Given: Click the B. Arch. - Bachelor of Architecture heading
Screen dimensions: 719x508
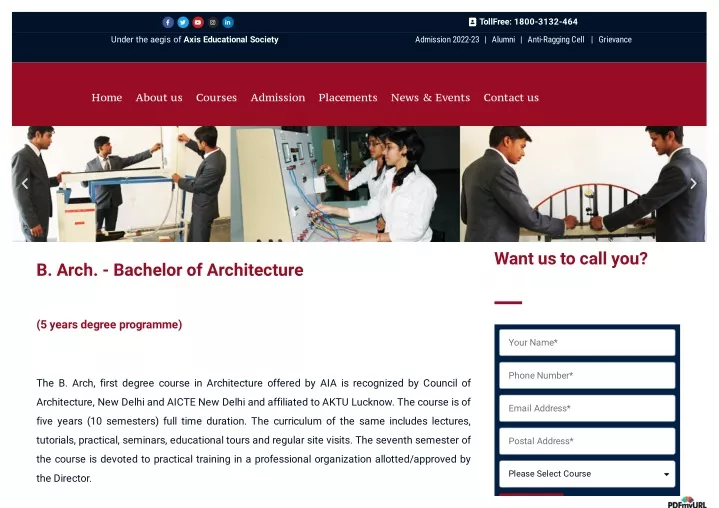Looking at the screenshot, I should click(170, 270).
